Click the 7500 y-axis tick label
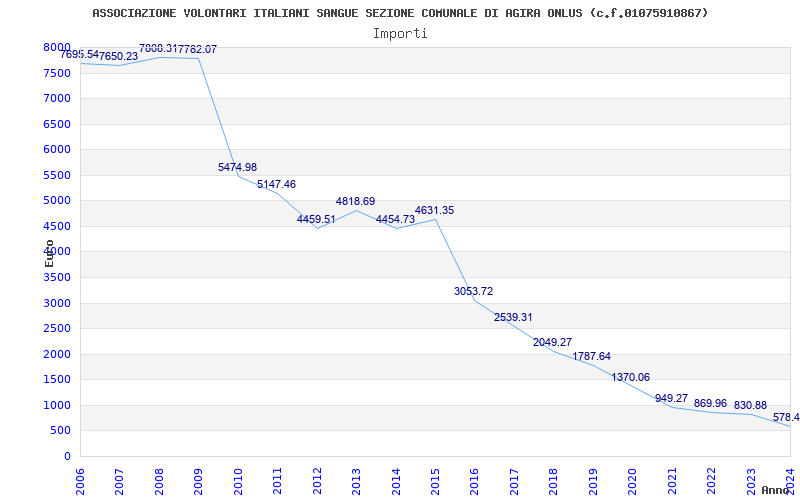This screenshot has height=500, width=800. tap(57, 73)
